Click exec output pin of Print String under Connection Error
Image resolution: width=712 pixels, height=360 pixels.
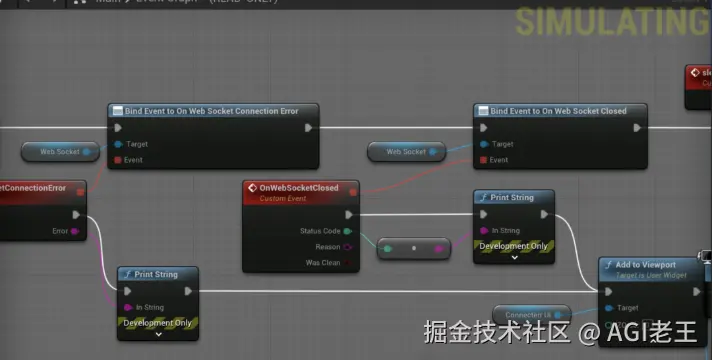[188, 291]
